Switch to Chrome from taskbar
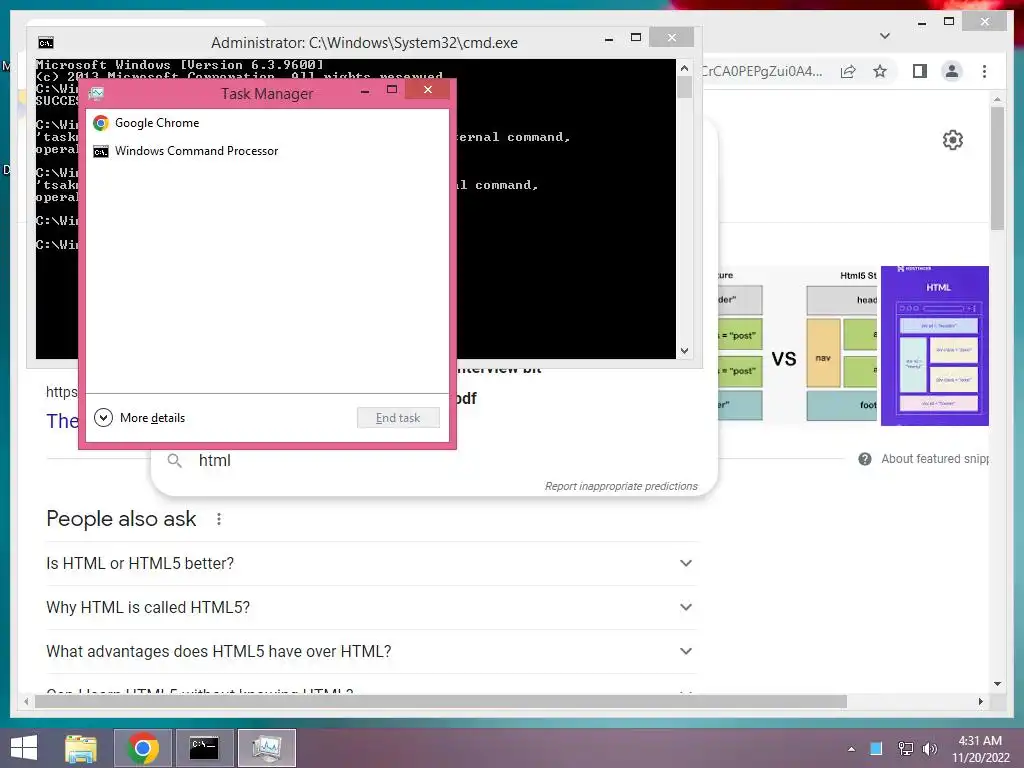Screen dimensions: 1024x768 click(x=143, y=748)
